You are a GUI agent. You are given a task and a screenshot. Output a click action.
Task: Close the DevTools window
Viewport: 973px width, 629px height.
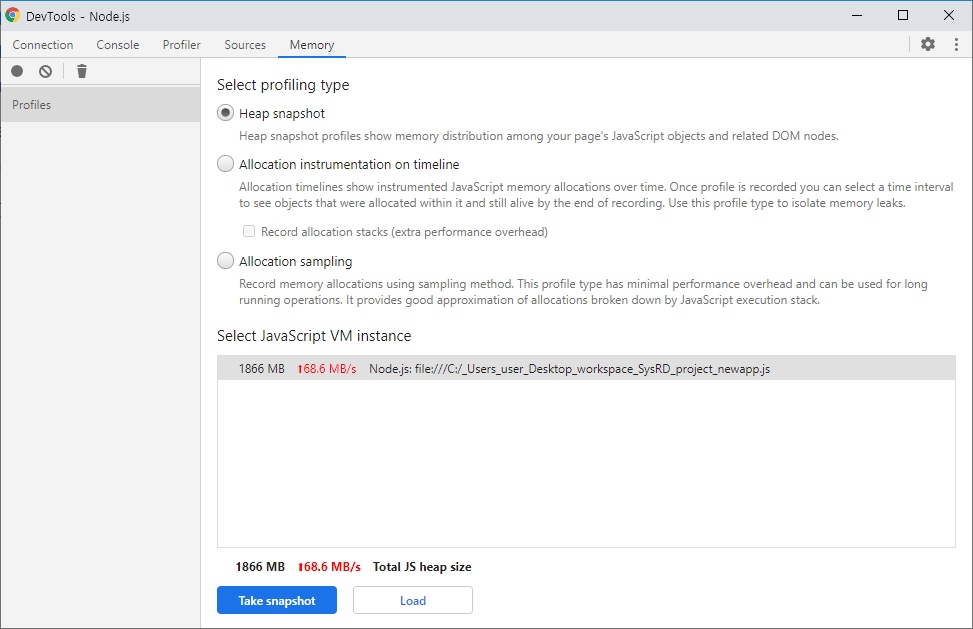[949, 16]
